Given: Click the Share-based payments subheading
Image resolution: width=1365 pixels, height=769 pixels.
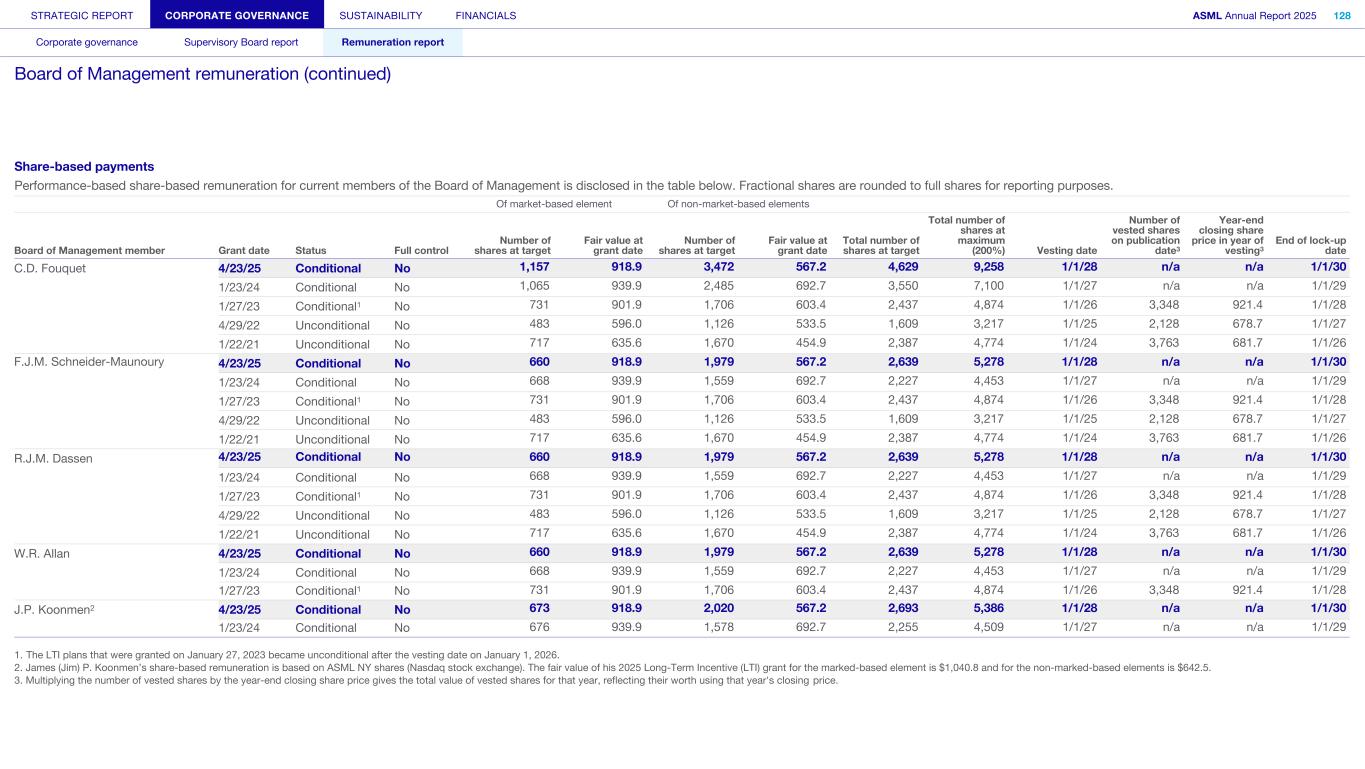Looking at the screenshot, I should 84,166.
